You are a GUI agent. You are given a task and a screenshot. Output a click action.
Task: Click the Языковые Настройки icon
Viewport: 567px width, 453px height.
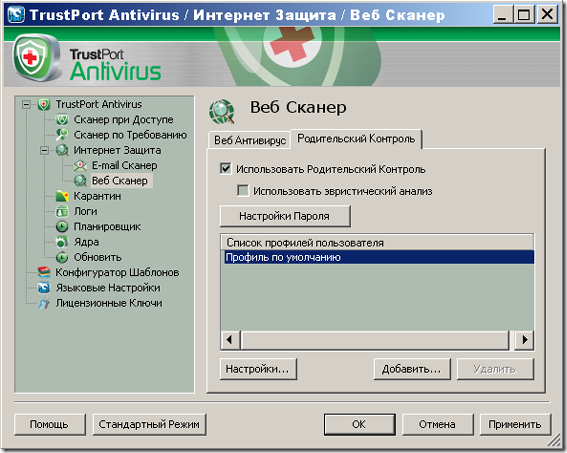click(44, 288)
